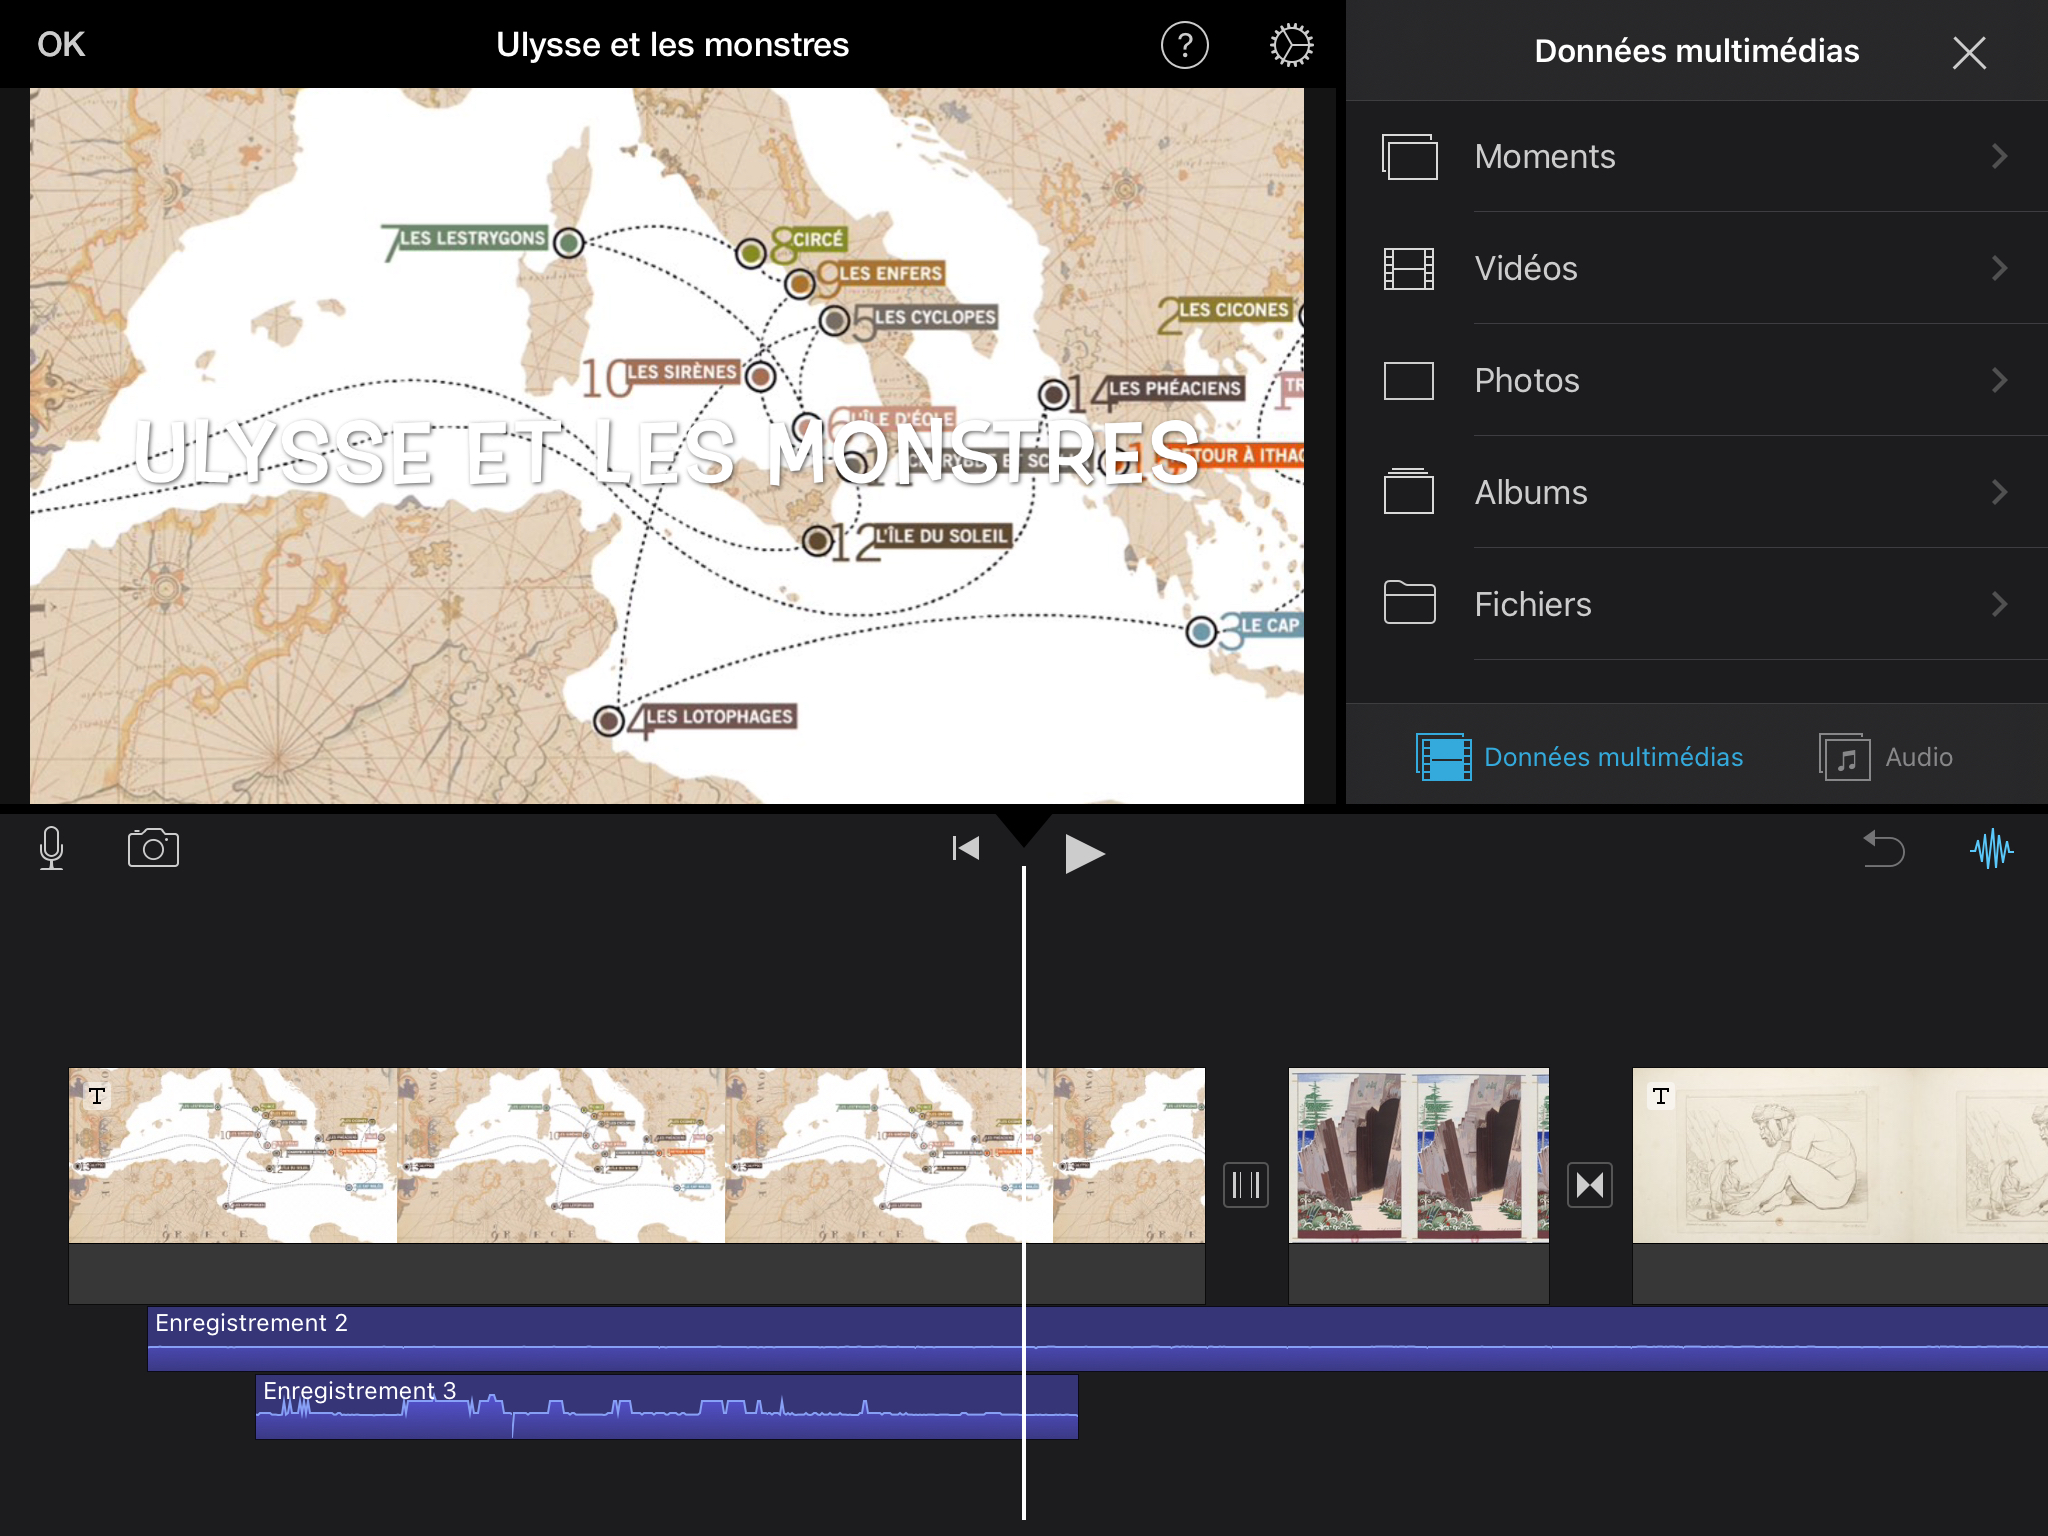Expand the Moments row chevron
This screenshot has width=2048, height=1536.
click(1999, 156)
